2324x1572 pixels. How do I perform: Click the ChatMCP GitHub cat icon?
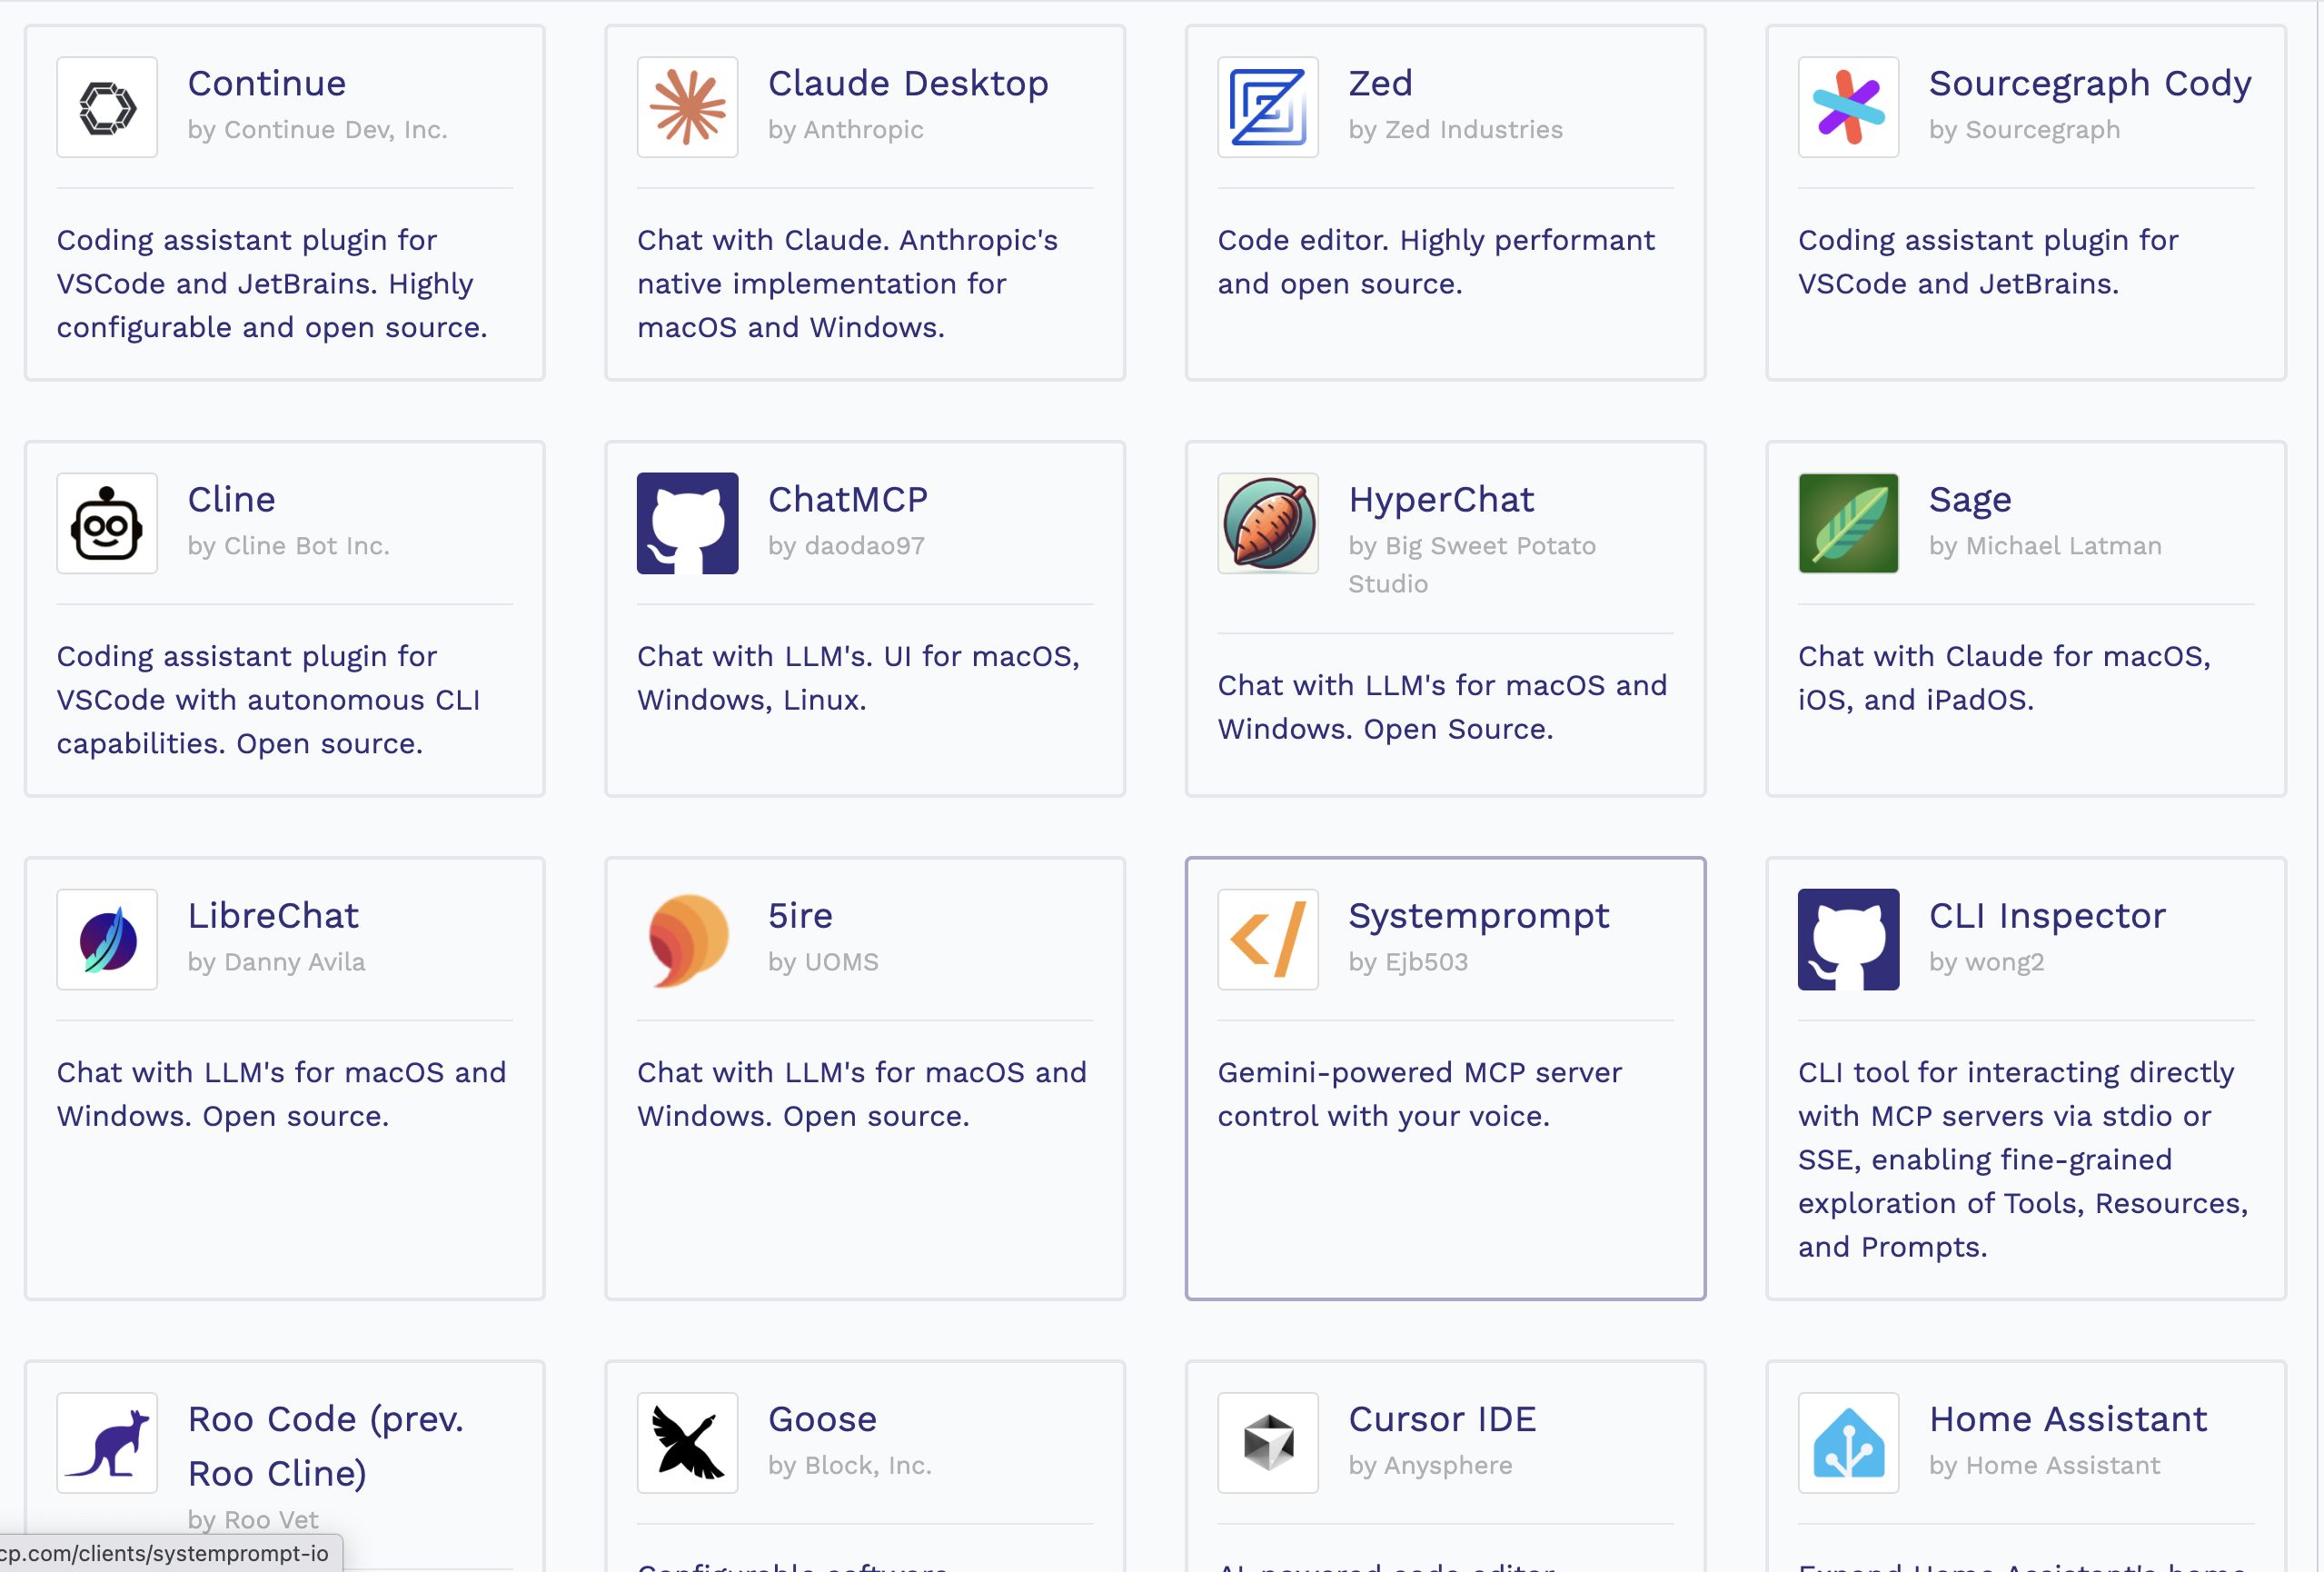coord(687,523)
